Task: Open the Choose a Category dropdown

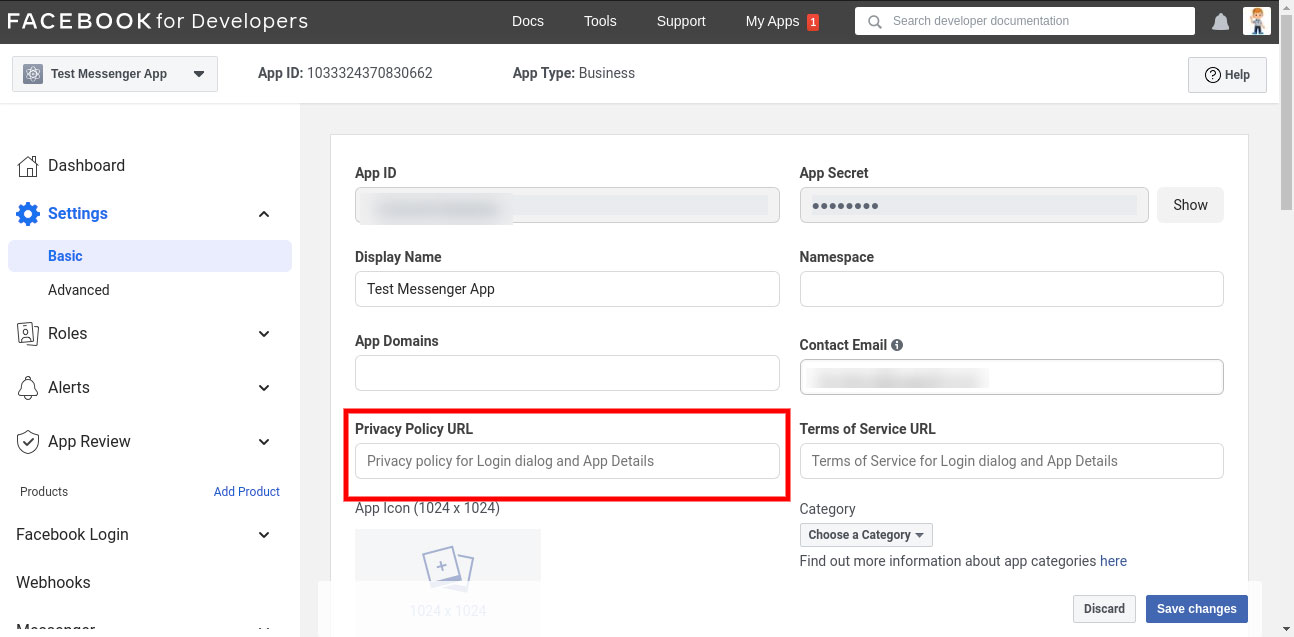Action: (866, 535)
